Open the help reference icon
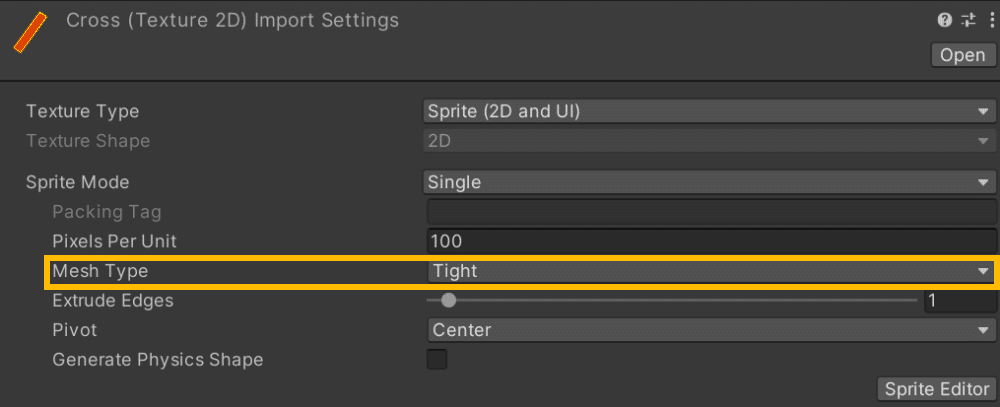The height and width of the screenshot is (407, 1000). tap(944, 20)
